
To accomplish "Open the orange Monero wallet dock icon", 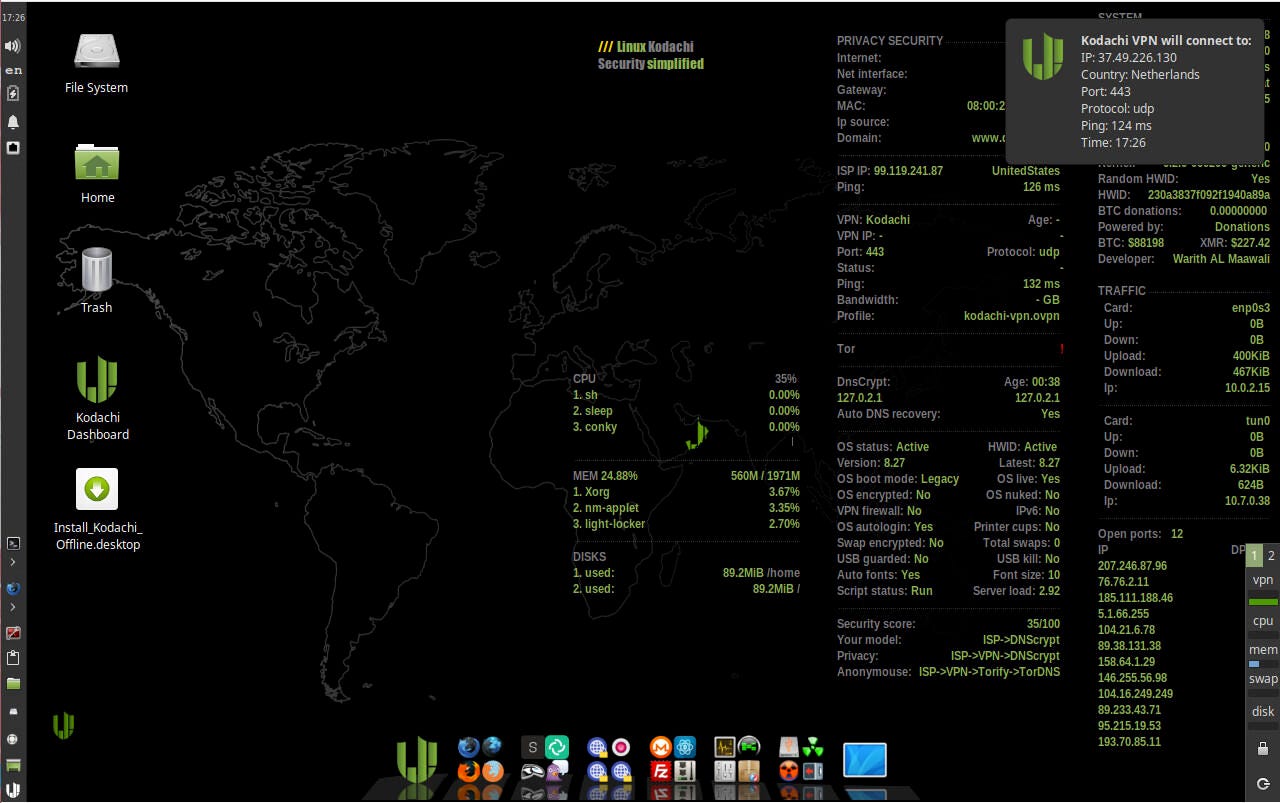I will click(x=660, y=747).
